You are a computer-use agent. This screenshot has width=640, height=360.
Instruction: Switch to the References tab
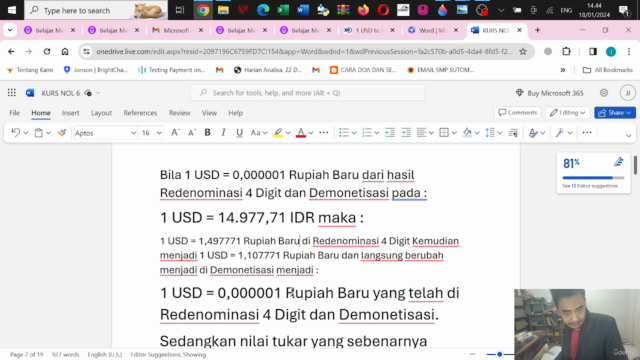pos(140,113)
